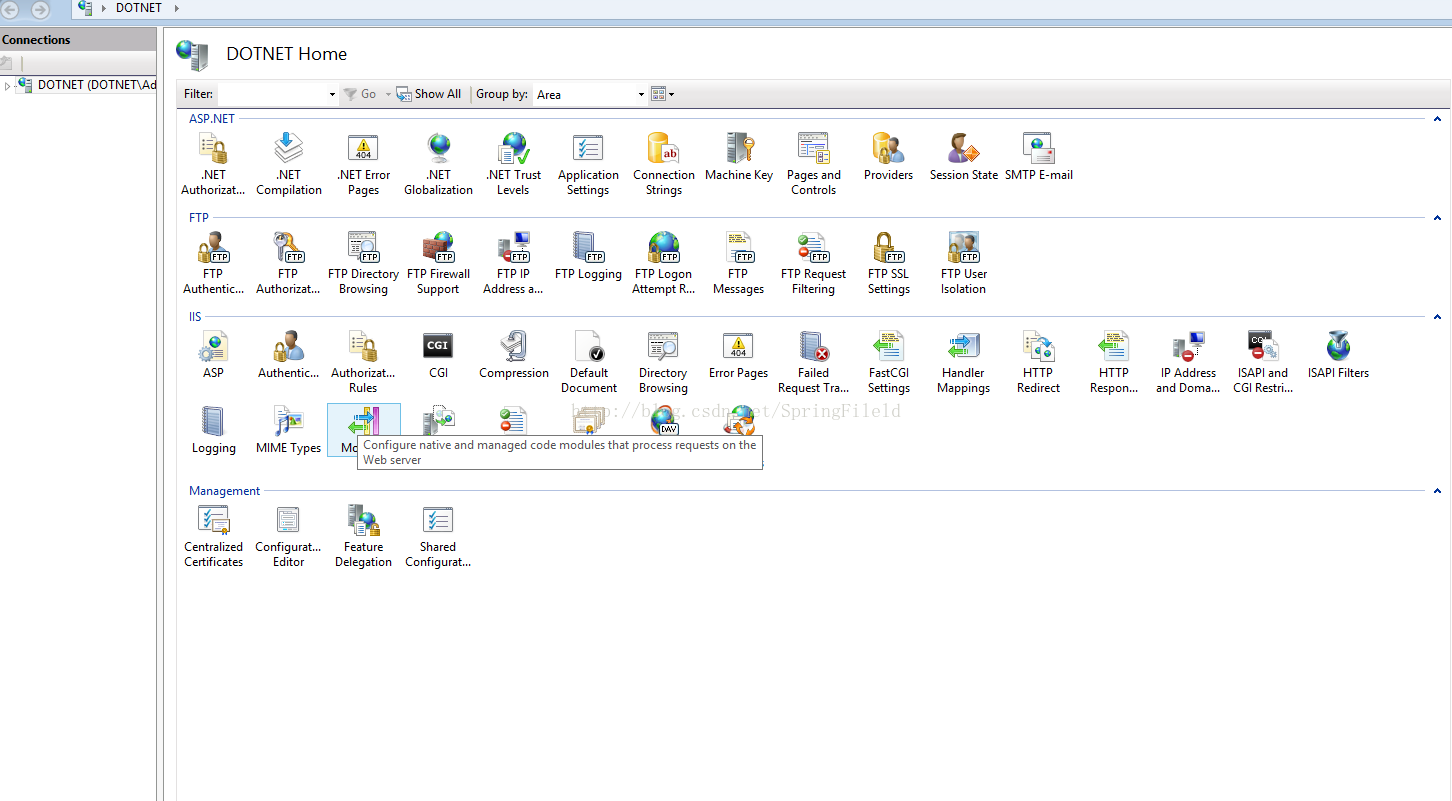Click the Show All button
Viewport: 1452px width, 801px height.
coord(429,94)
